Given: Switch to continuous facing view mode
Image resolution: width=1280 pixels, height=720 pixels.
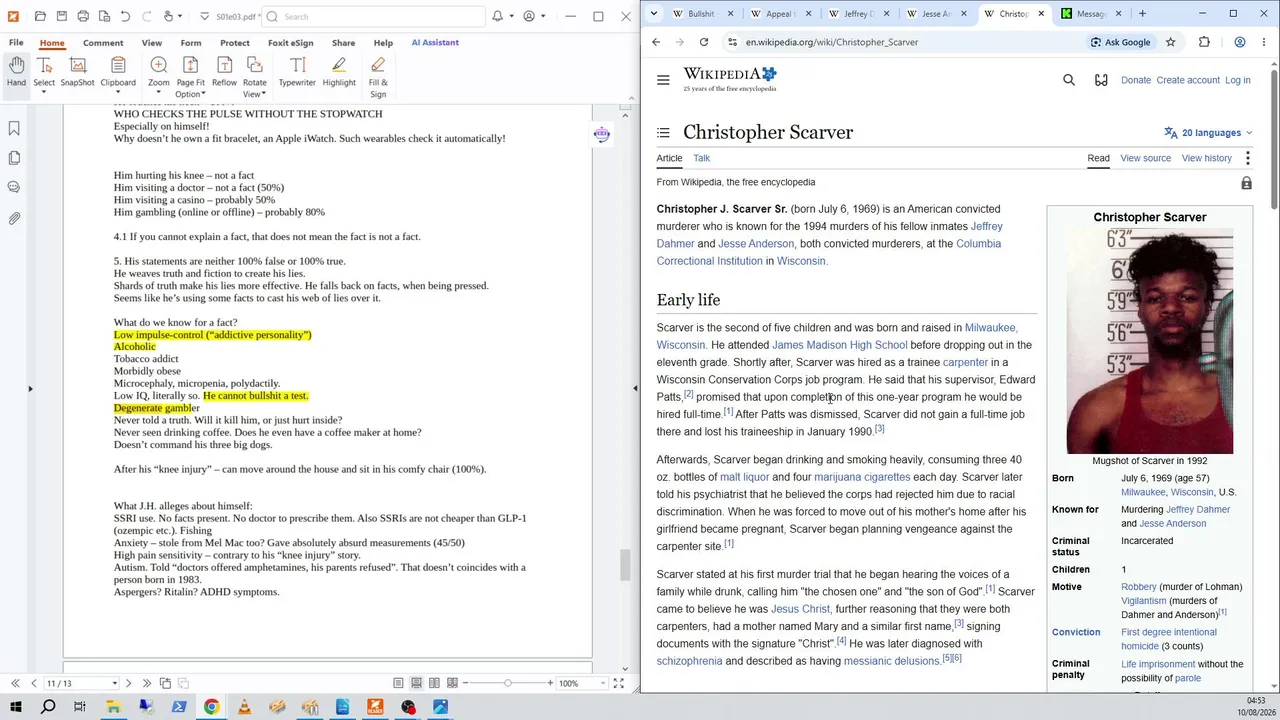Looking at the screenshot, I should tap(452, 683).
